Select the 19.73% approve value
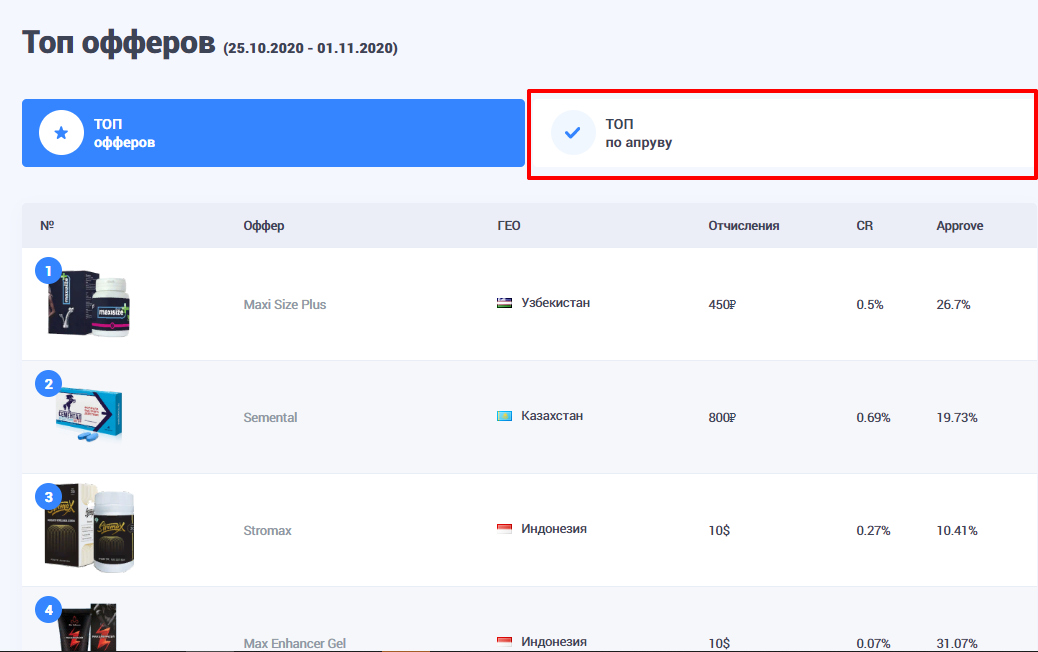 957,418
